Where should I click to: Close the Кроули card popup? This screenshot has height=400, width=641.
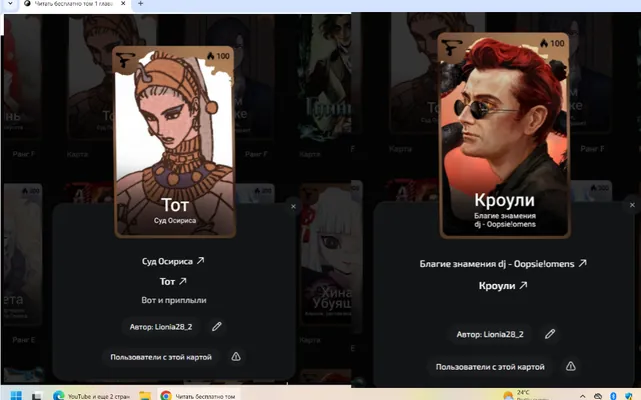632,204
